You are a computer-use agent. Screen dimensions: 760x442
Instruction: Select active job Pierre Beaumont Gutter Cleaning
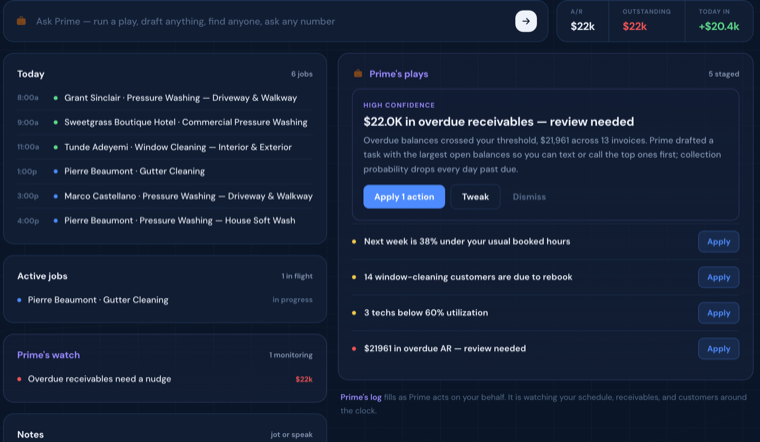165,300
